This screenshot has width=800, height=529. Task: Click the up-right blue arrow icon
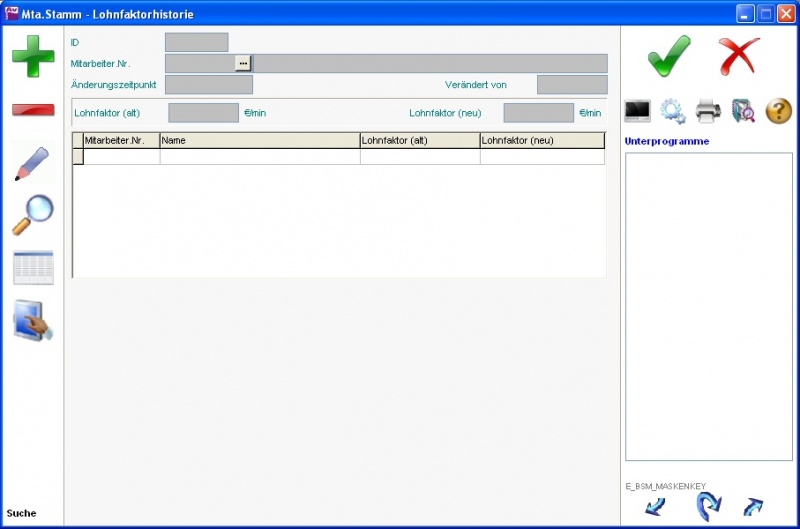pos(753,506)
